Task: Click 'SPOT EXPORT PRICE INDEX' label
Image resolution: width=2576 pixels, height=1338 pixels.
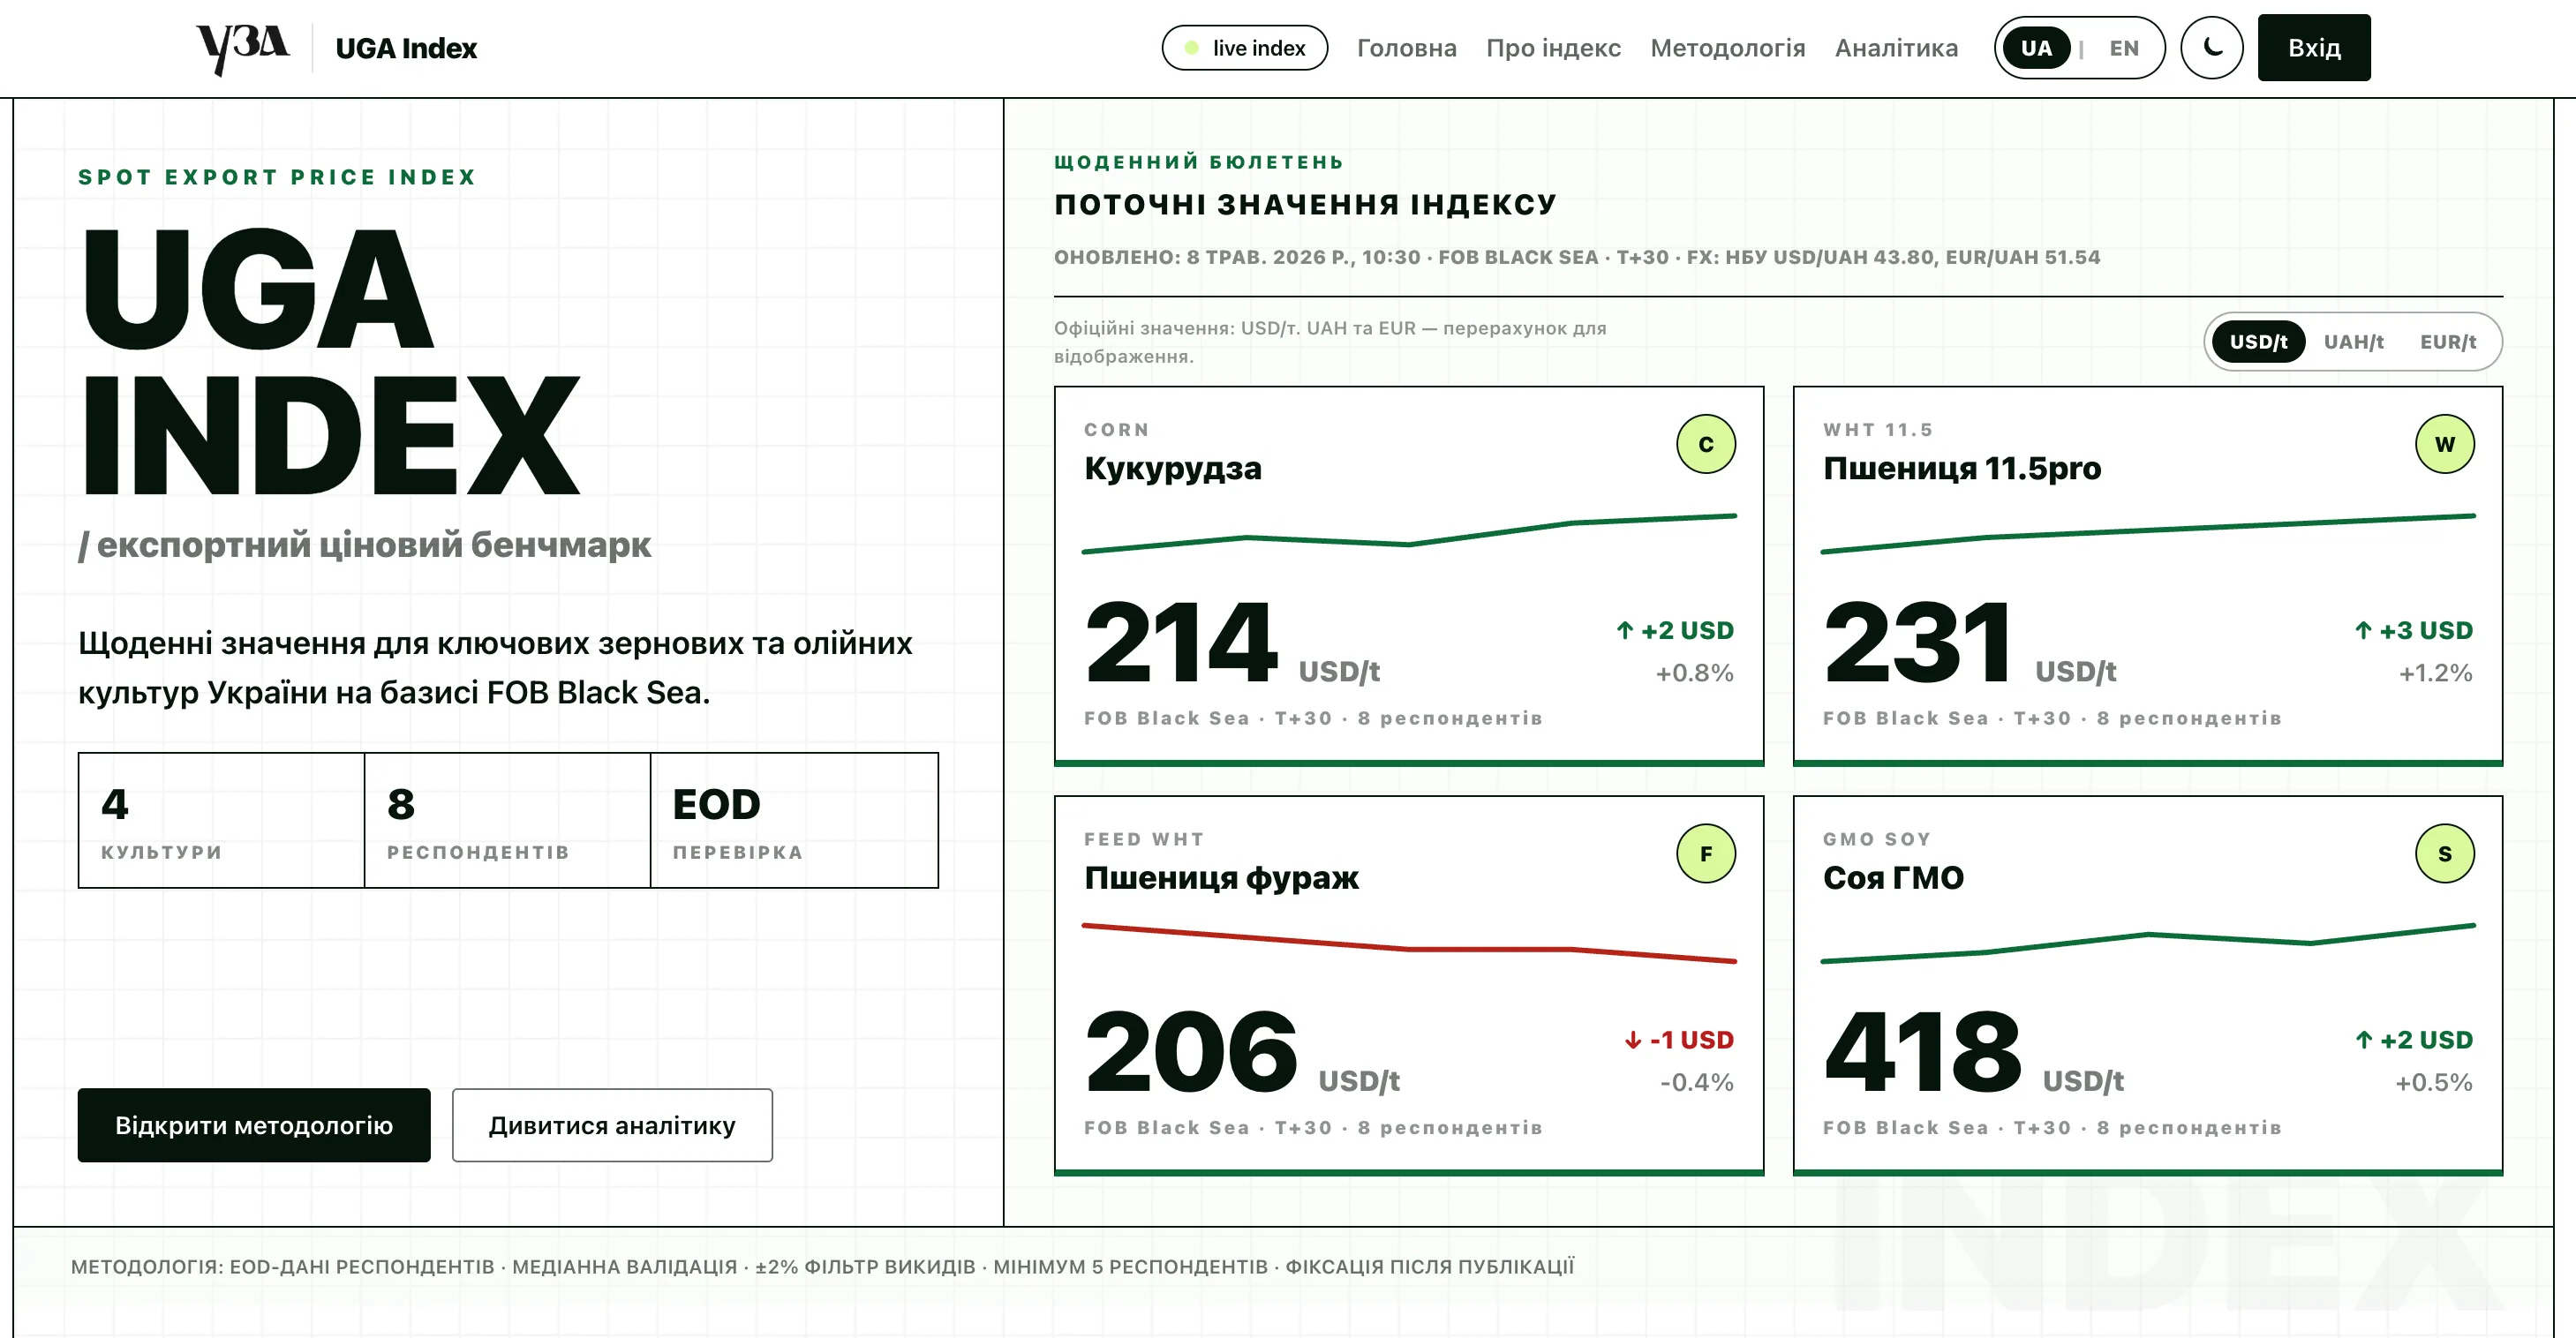Action: 277,177
